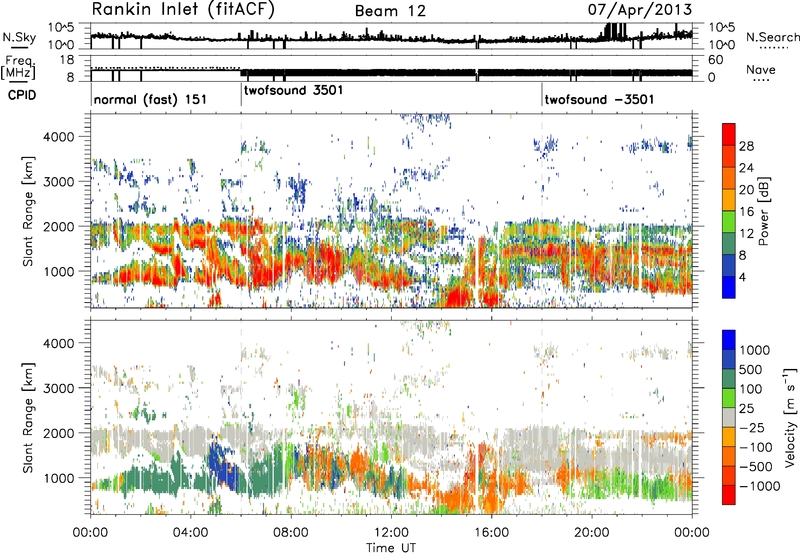Image resolution: width=800 pixels, height=554 pixels.
Task: Click the 'twofsound -3501' CPID text
Action: [599, 99]
